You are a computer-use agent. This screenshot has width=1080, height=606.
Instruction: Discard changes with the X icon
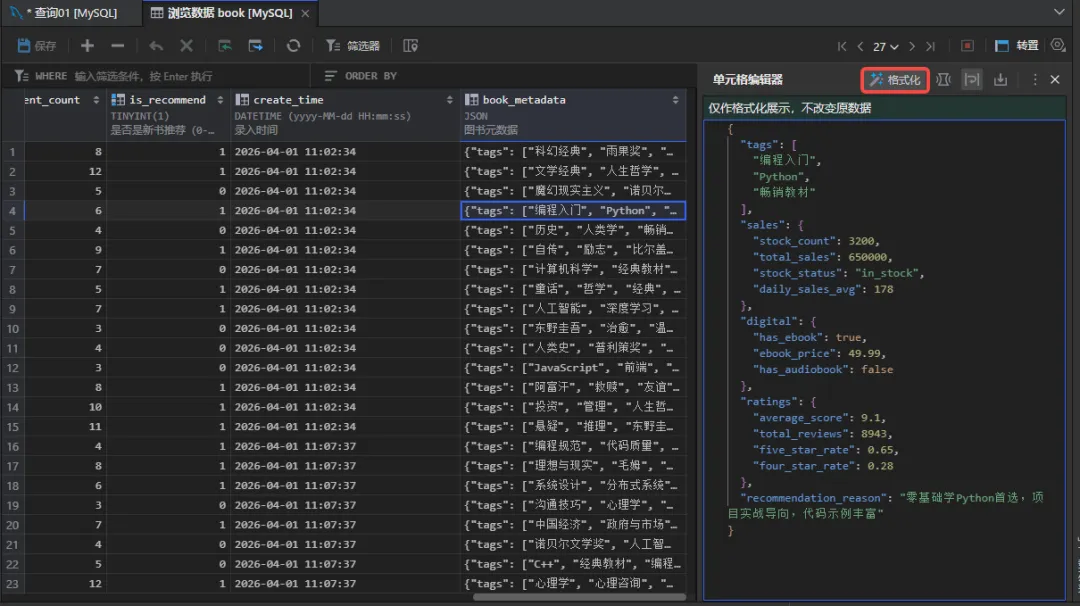[186, 45]
